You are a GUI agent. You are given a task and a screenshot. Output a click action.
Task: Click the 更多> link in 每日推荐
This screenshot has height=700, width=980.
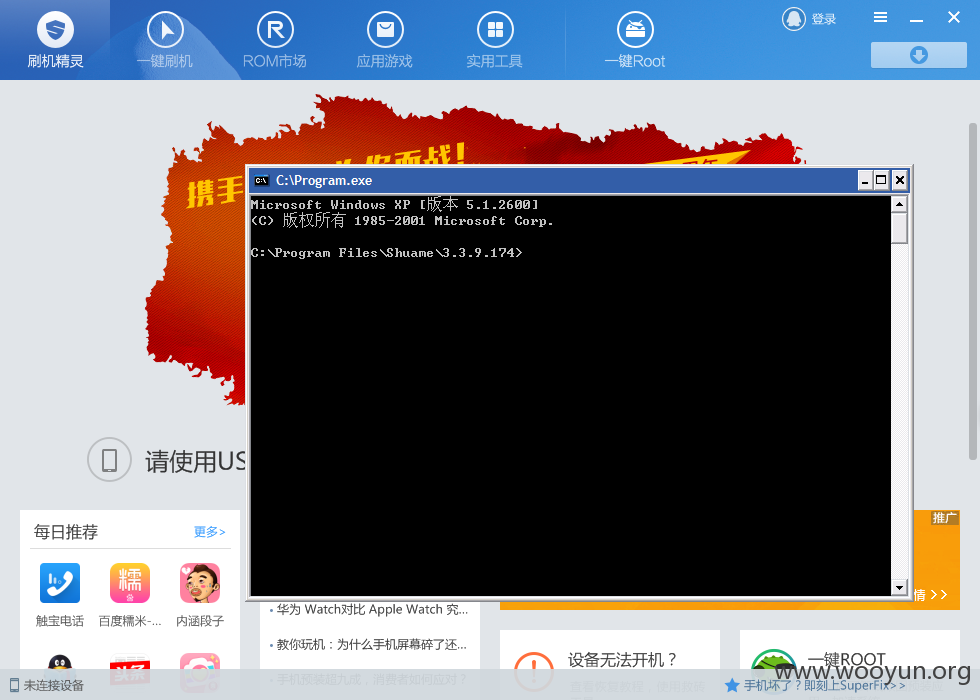(209, 532)
